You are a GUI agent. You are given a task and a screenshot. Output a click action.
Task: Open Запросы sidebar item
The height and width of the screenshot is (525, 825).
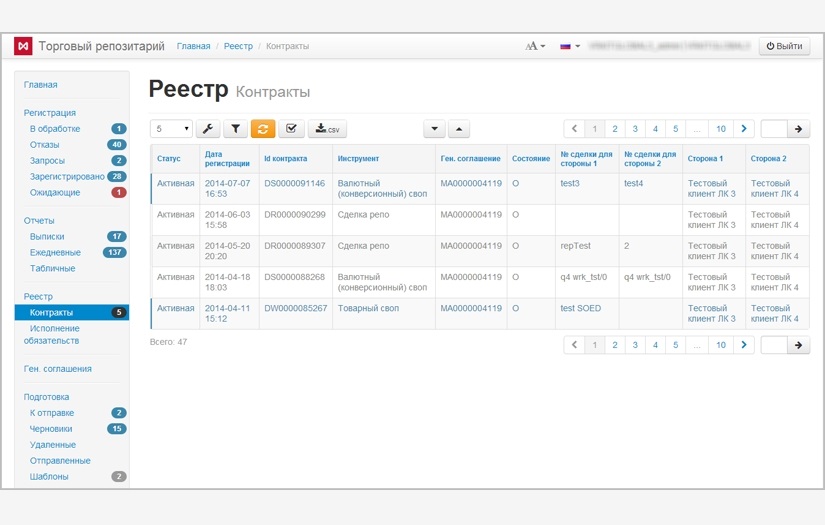47,160
